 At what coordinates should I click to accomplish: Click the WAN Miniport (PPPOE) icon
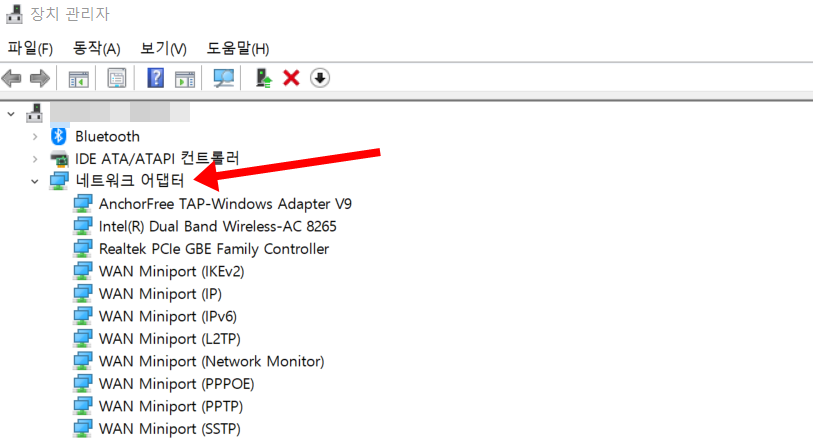(x=83, y=383)
